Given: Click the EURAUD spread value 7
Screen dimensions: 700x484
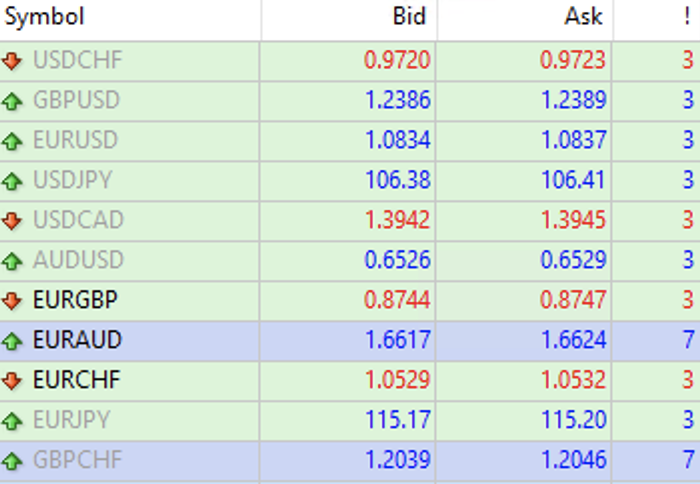Looking at the screenshot, I should point(688,340).
